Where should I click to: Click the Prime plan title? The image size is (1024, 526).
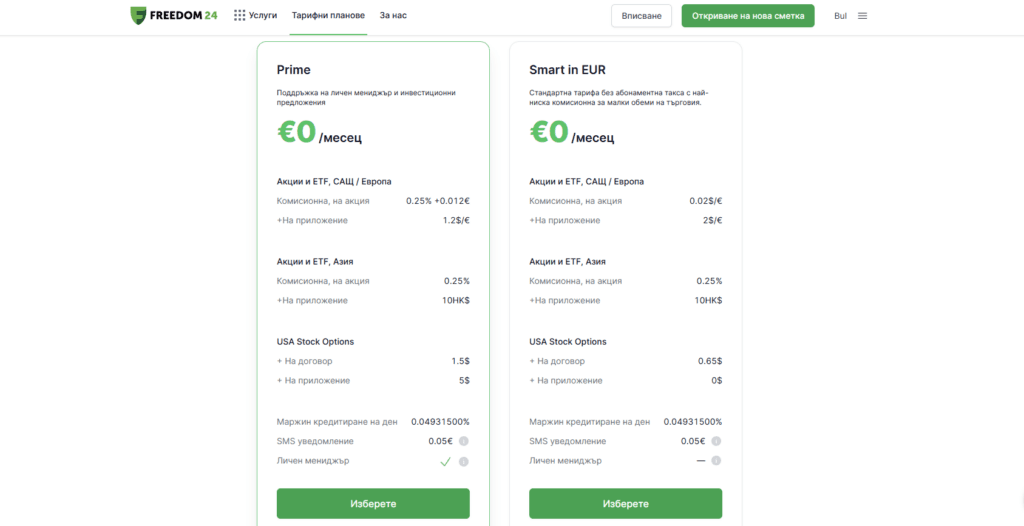point(294,70)
